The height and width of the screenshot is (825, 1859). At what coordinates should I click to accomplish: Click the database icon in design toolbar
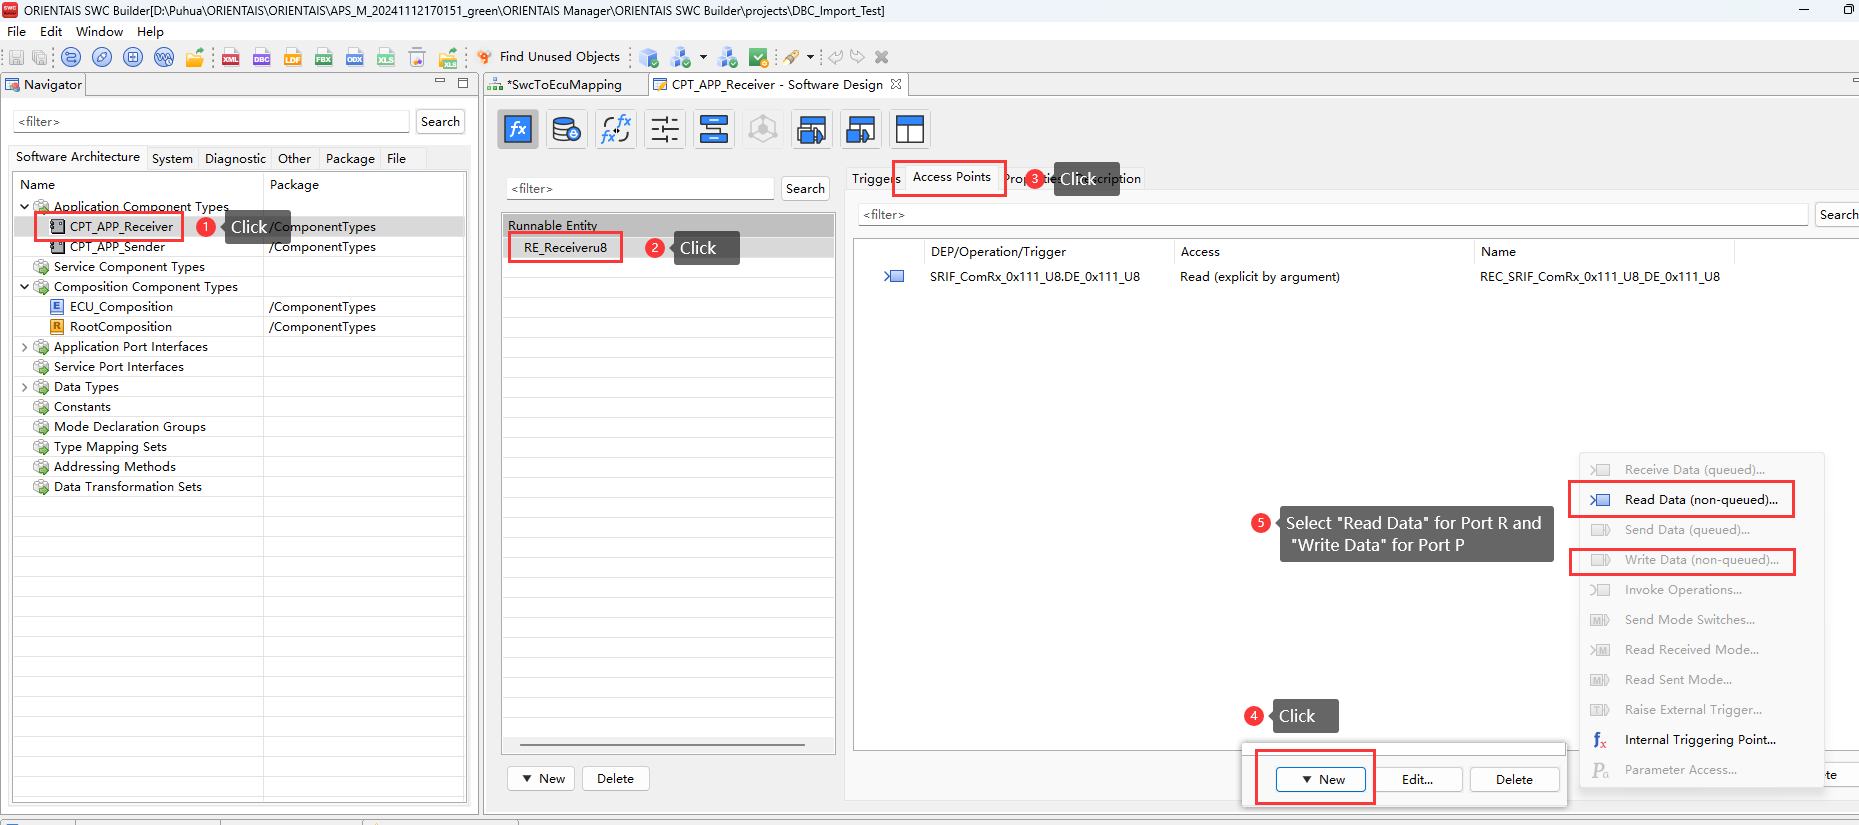(x=566, y=129)
